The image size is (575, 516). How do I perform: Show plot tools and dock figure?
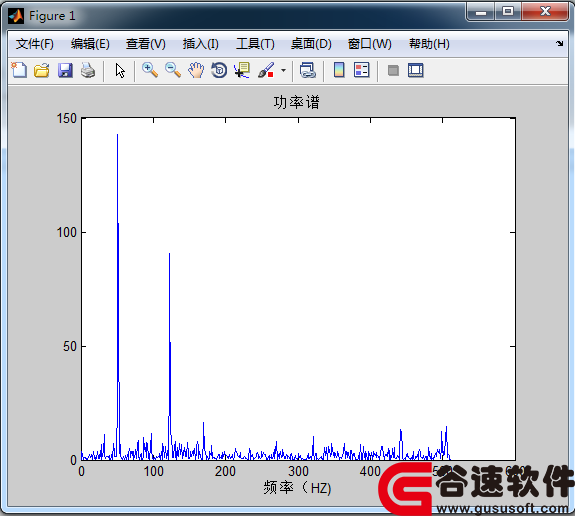pos(416,70)
